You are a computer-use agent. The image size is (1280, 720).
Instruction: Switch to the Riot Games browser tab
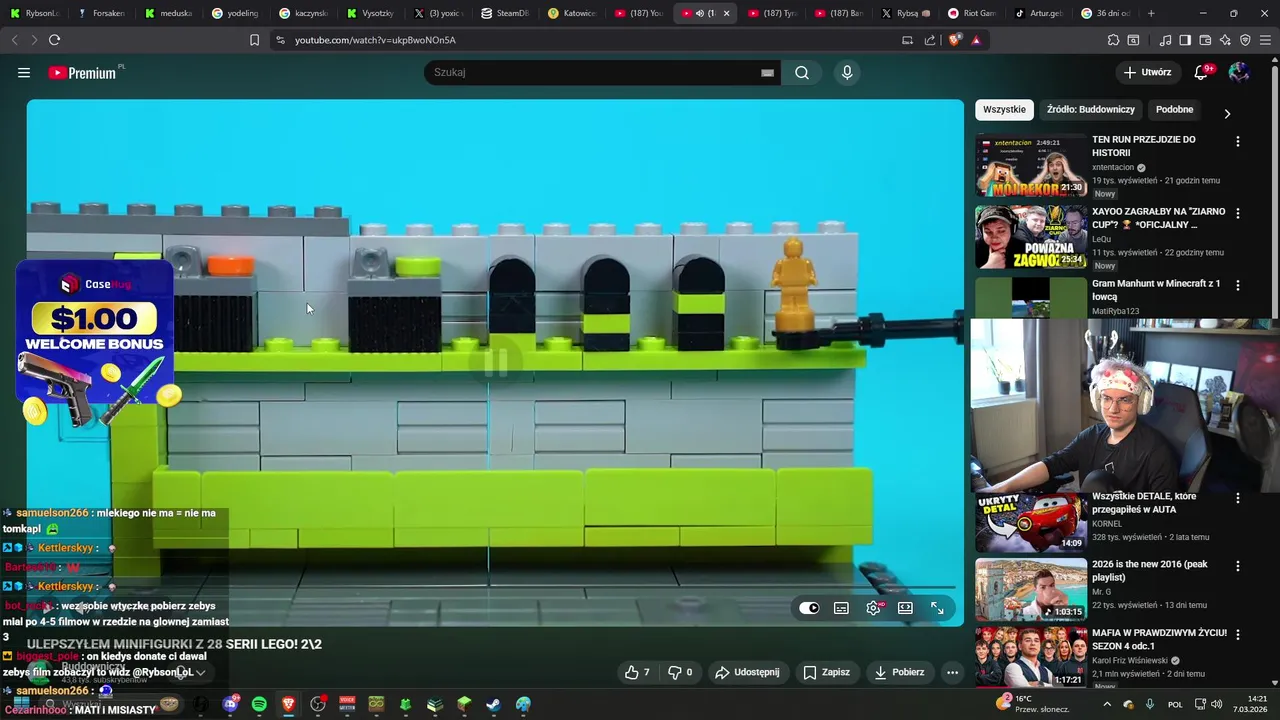pos(973,13)
